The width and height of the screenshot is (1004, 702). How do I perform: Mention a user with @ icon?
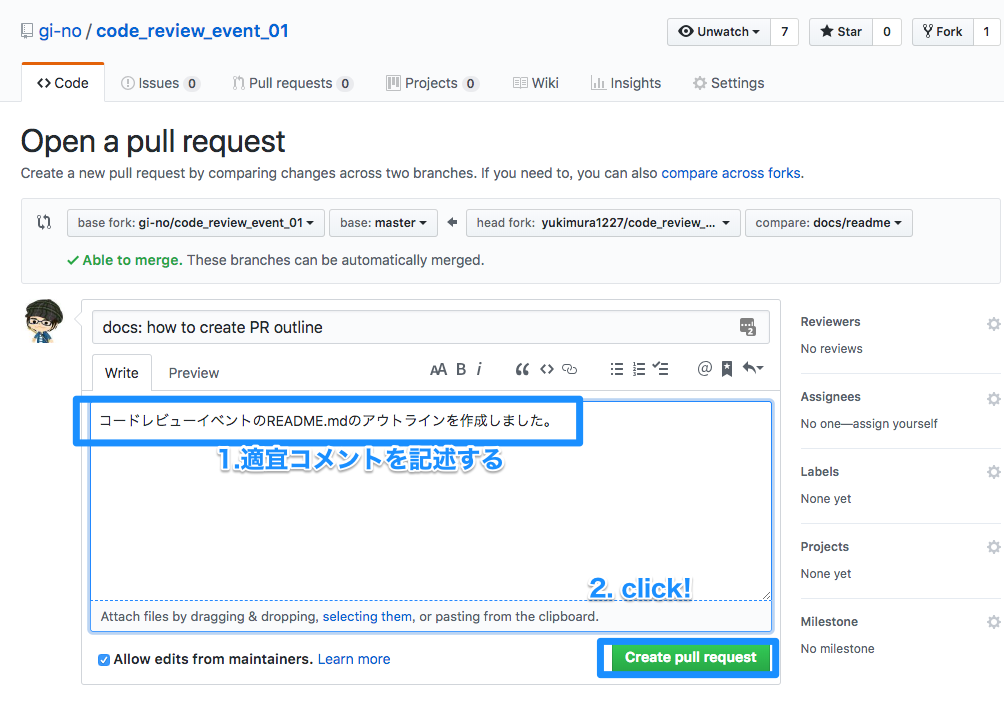click(704, 368)
